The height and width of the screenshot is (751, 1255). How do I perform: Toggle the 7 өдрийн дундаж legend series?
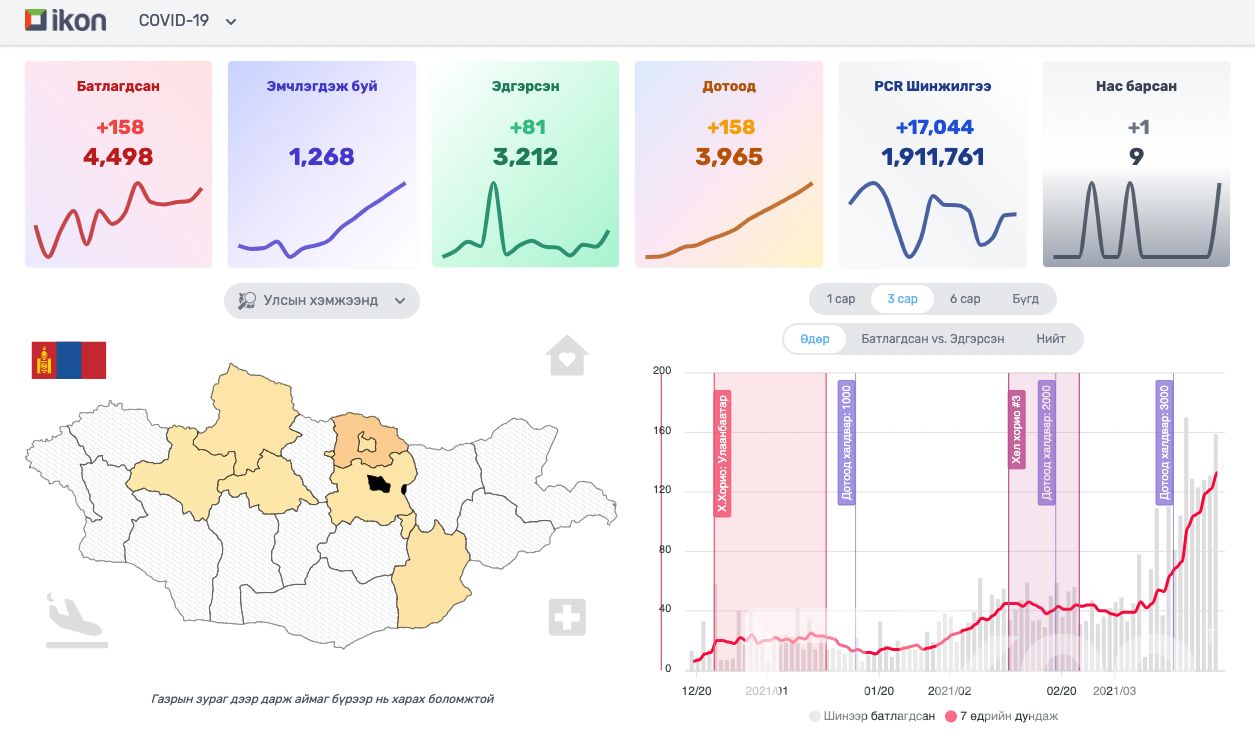(x=1001, y=716)
